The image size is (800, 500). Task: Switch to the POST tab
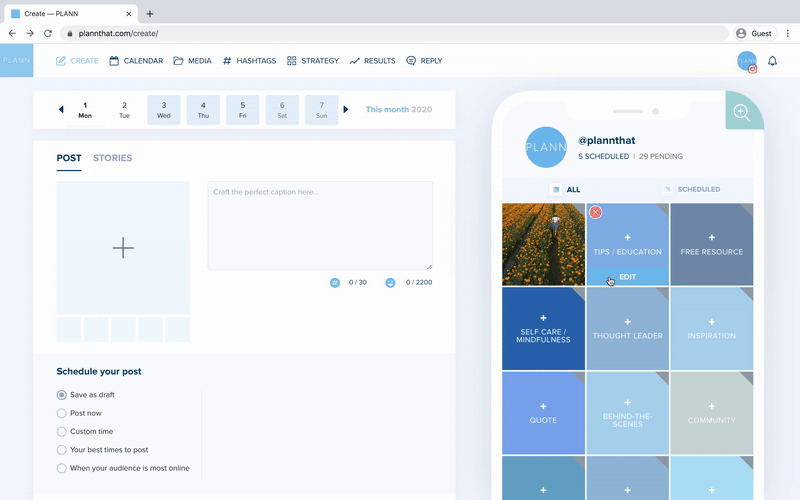point(69,158)
